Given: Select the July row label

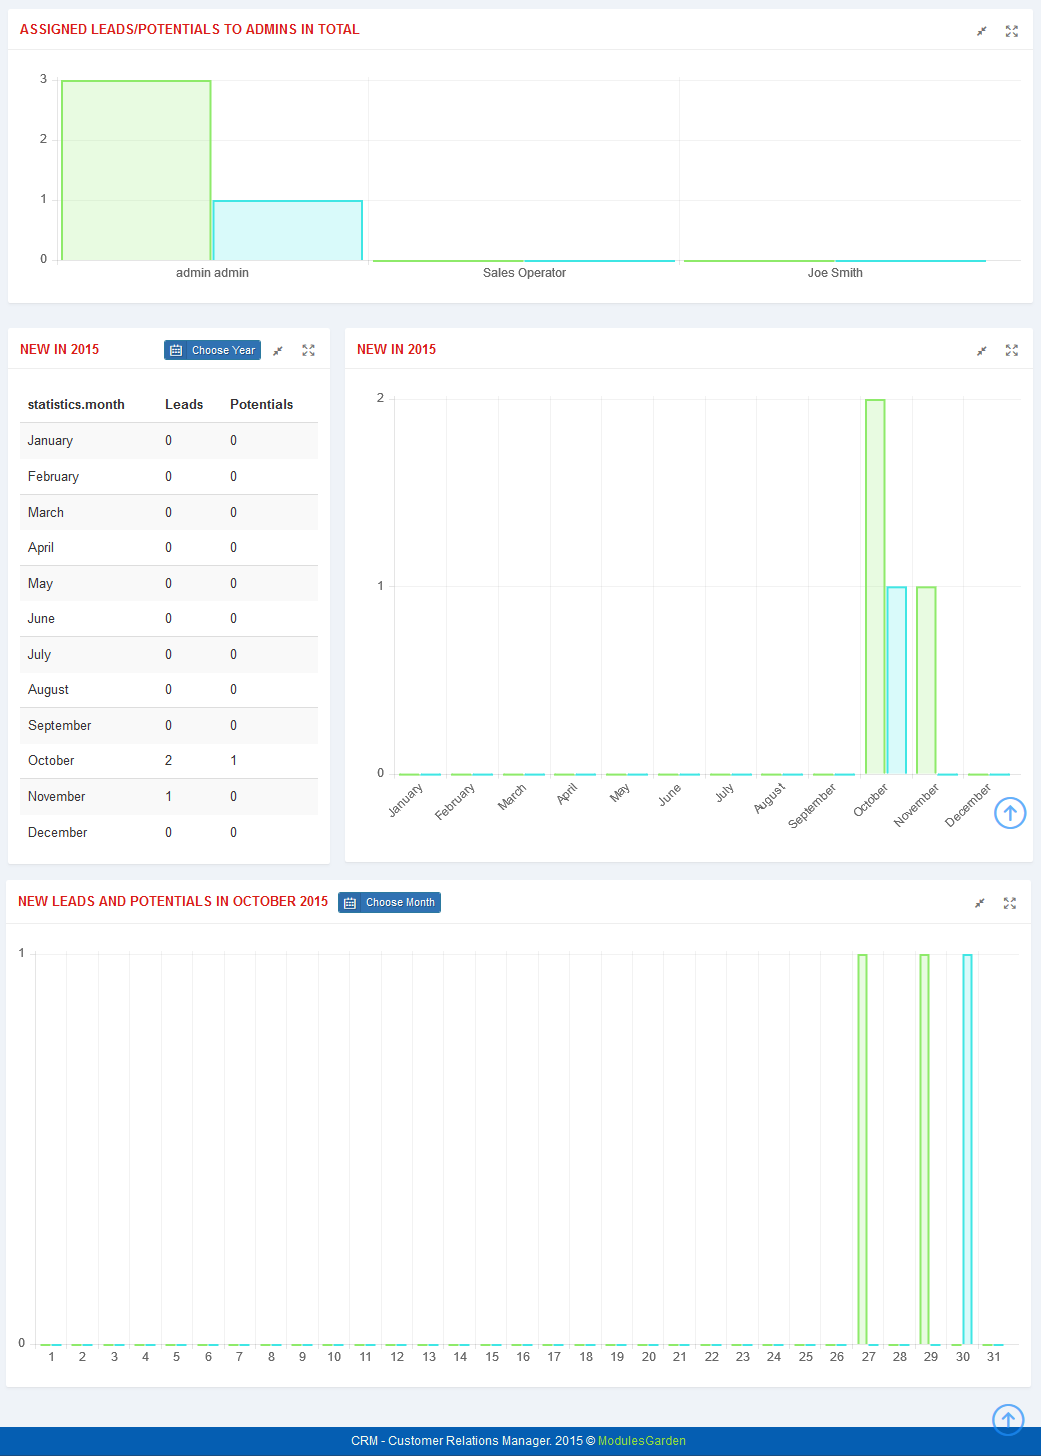Looking at the screenshot, I should (x=39, y=655).
